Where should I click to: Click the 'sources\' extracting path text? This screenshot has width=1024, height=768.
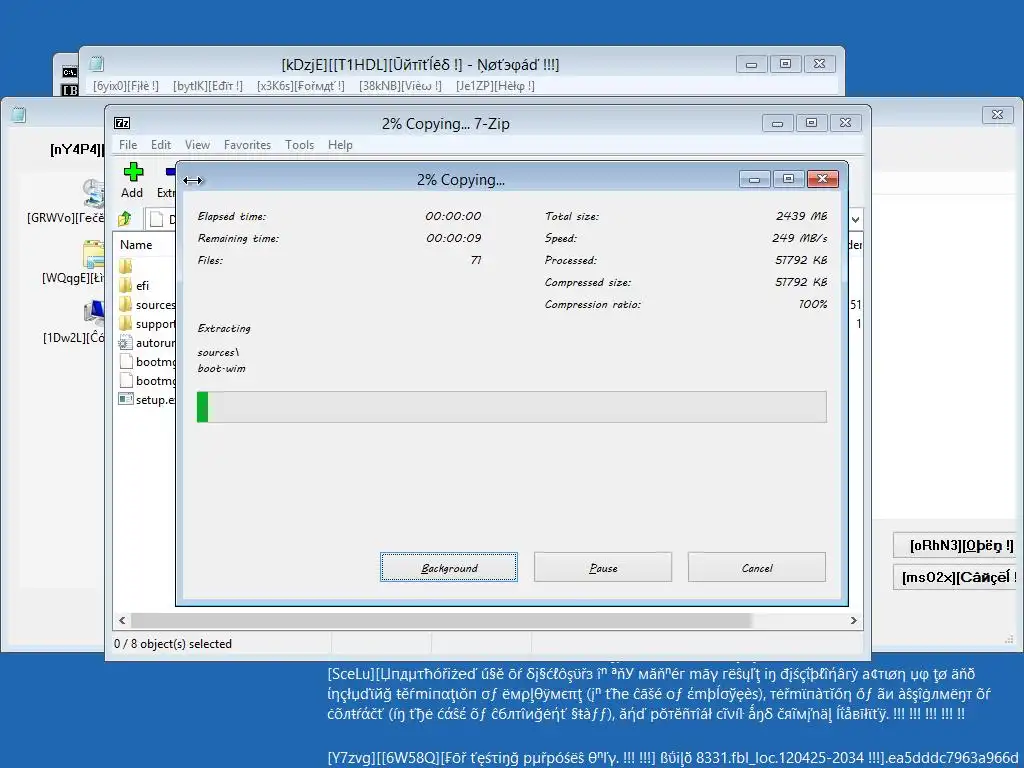tap(218, 353)
